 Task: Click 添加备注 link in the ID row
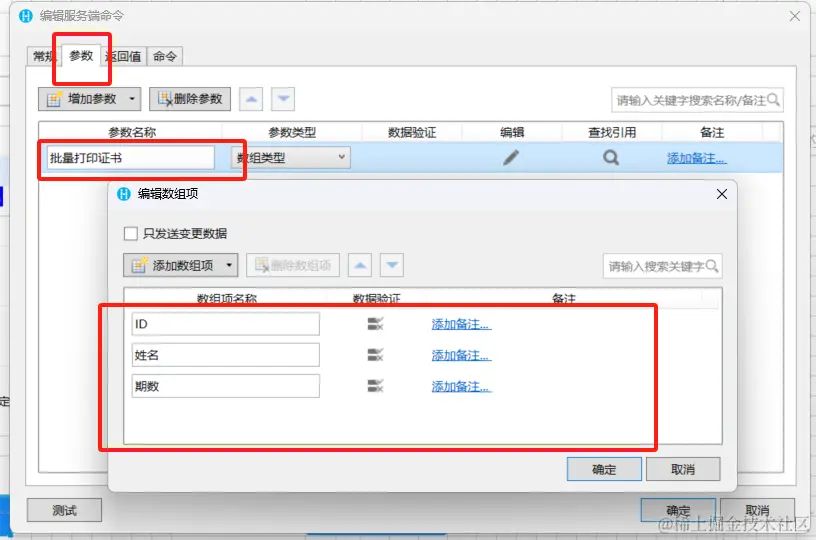(461, 325)
